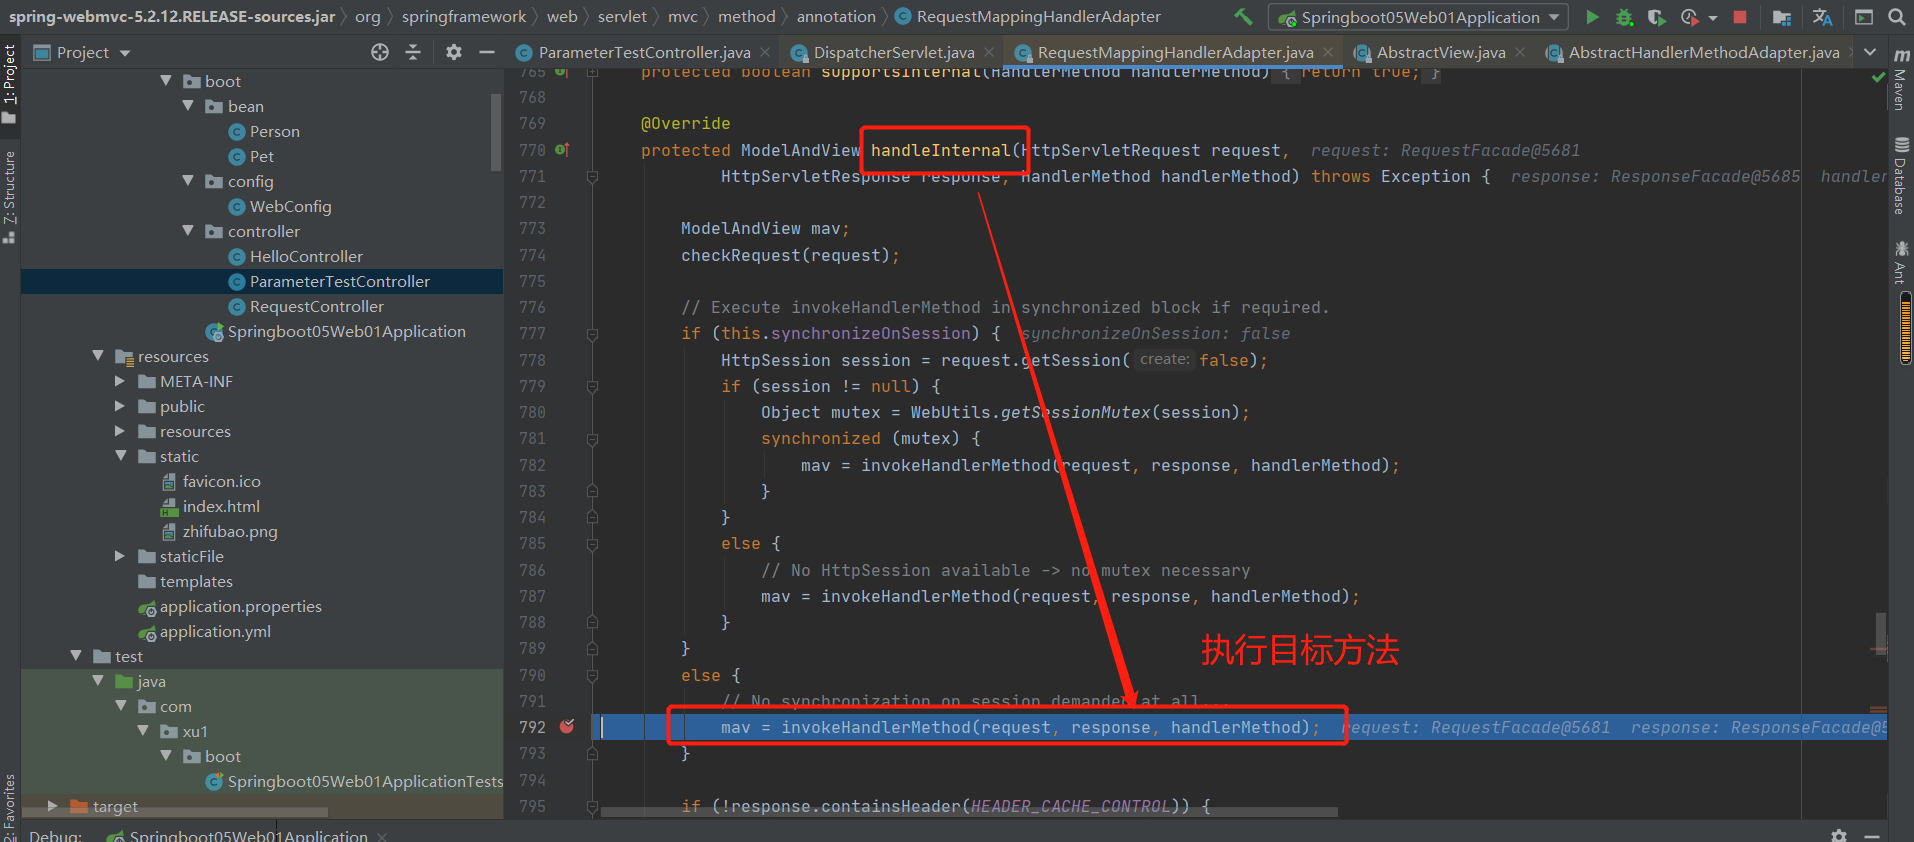Collapse the test folder
Screen dimensions: 1914x842
point(76,656)
